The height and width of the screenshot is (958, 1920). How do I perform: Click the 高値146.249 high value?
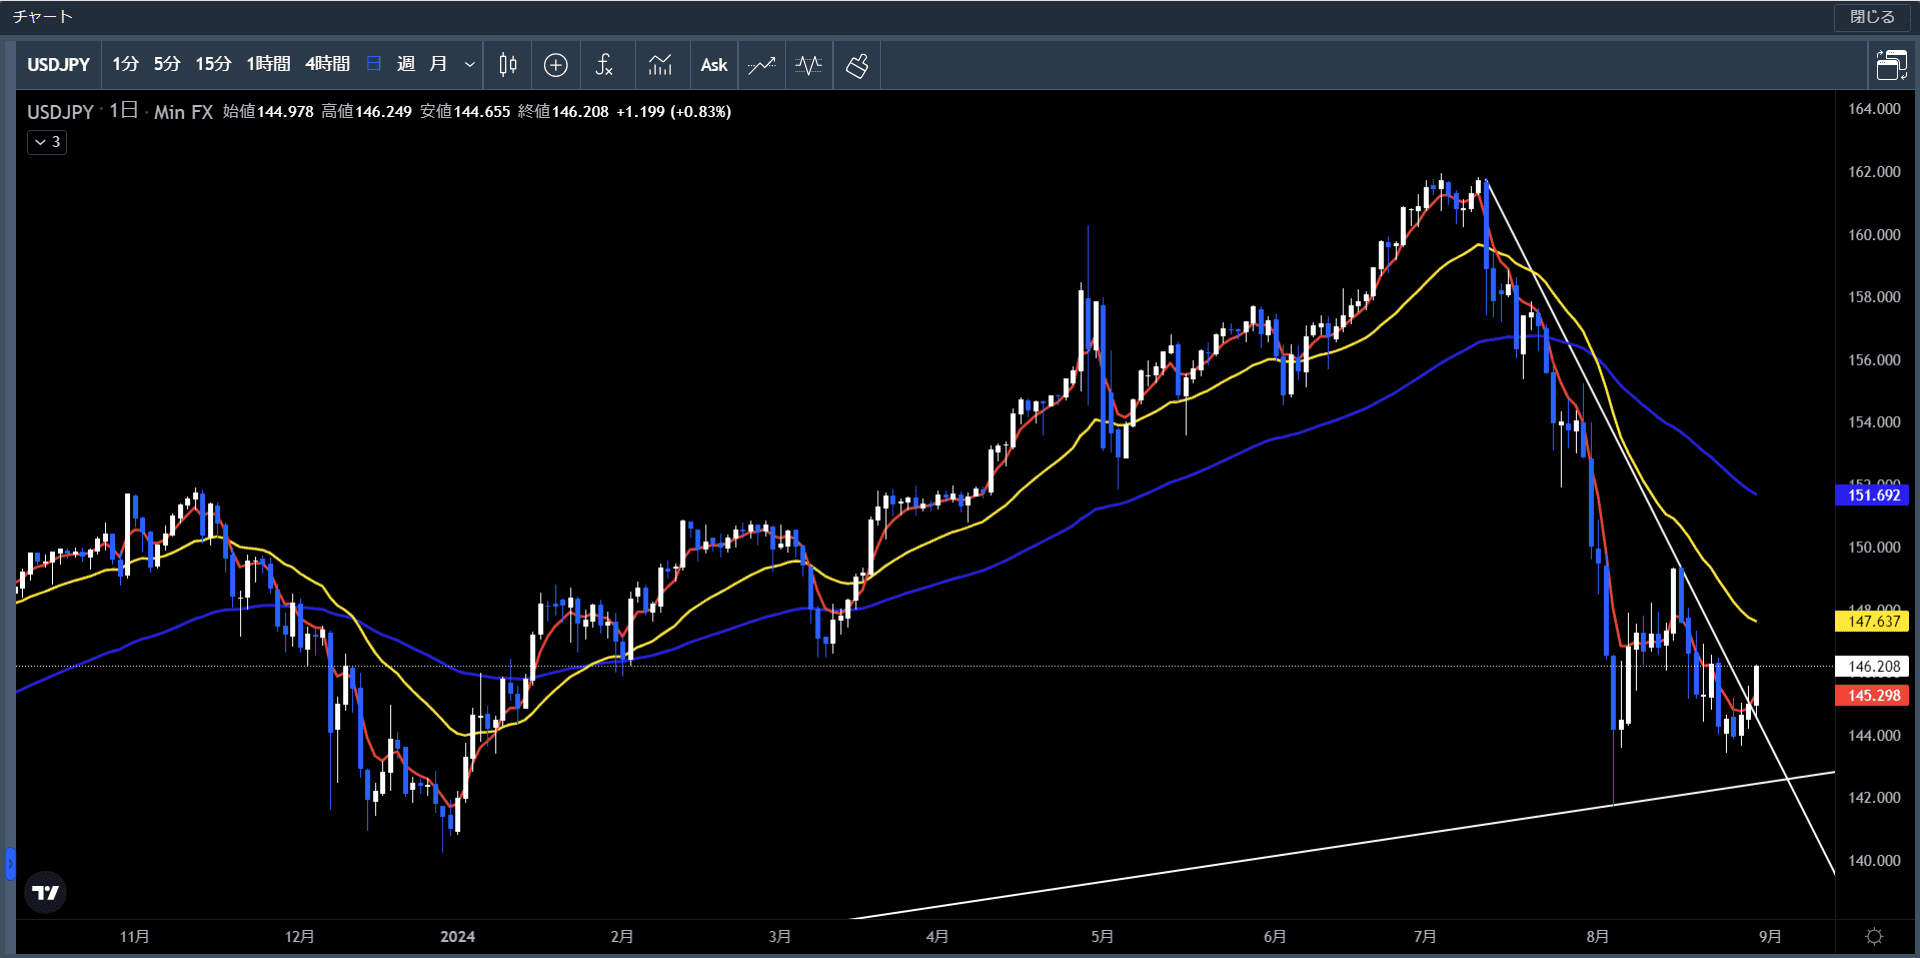[366, 112]
